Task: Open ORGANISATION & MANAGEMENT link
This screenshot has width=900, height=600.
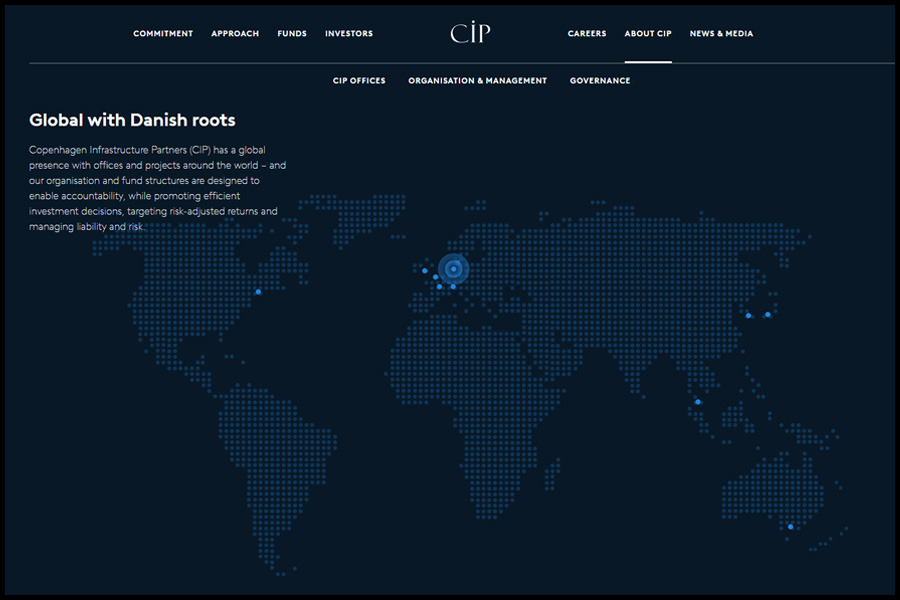Action: (477, 80)
